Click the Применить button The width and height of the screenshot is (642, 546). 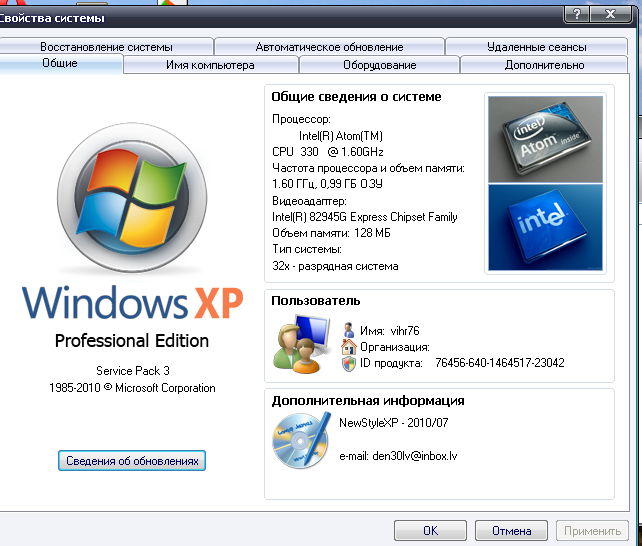pos(592,530)
